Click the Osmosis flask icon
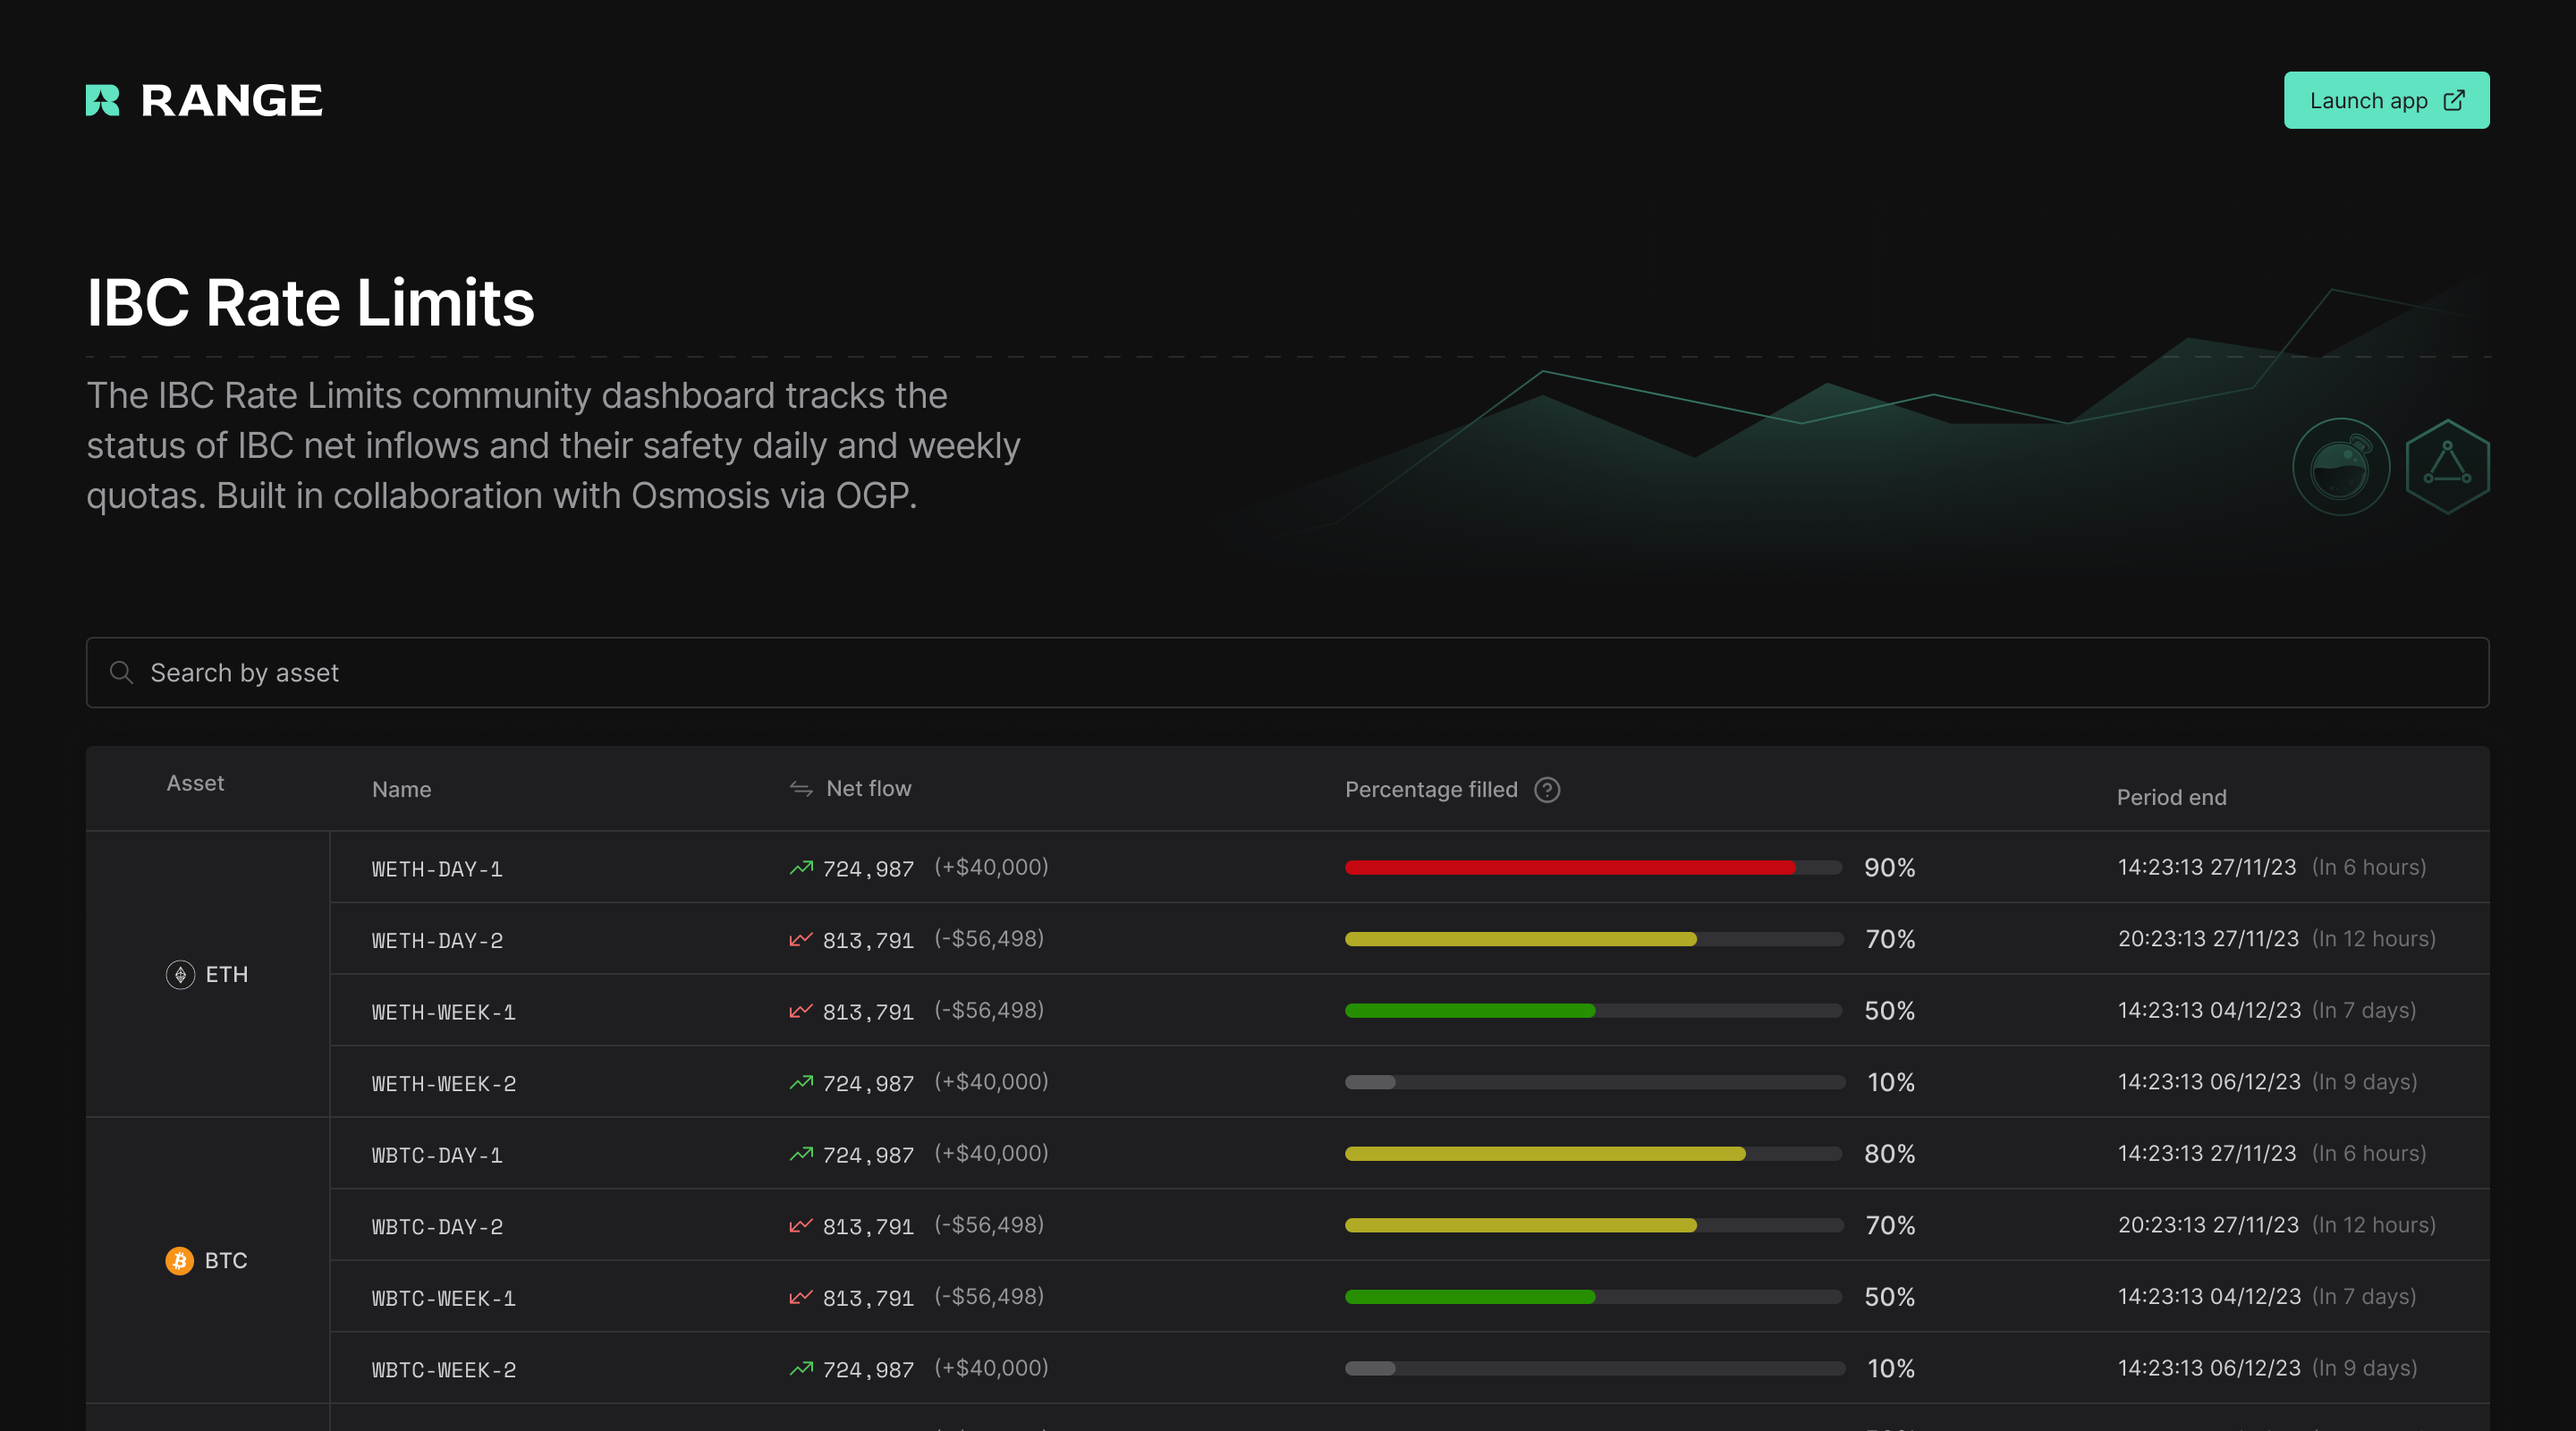Screen dimensions: 2576x1431 (2341, 467)
